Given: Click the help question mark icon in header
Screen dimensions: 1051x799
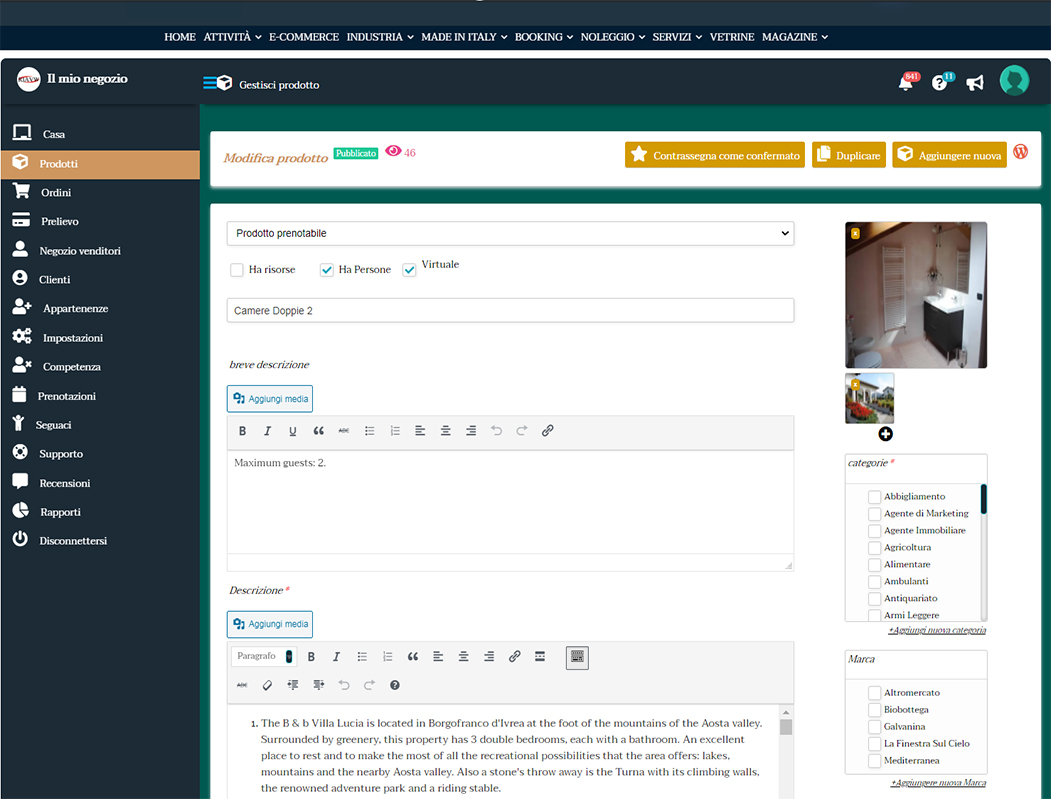Looking at the screenshot, I should (939, 83).
